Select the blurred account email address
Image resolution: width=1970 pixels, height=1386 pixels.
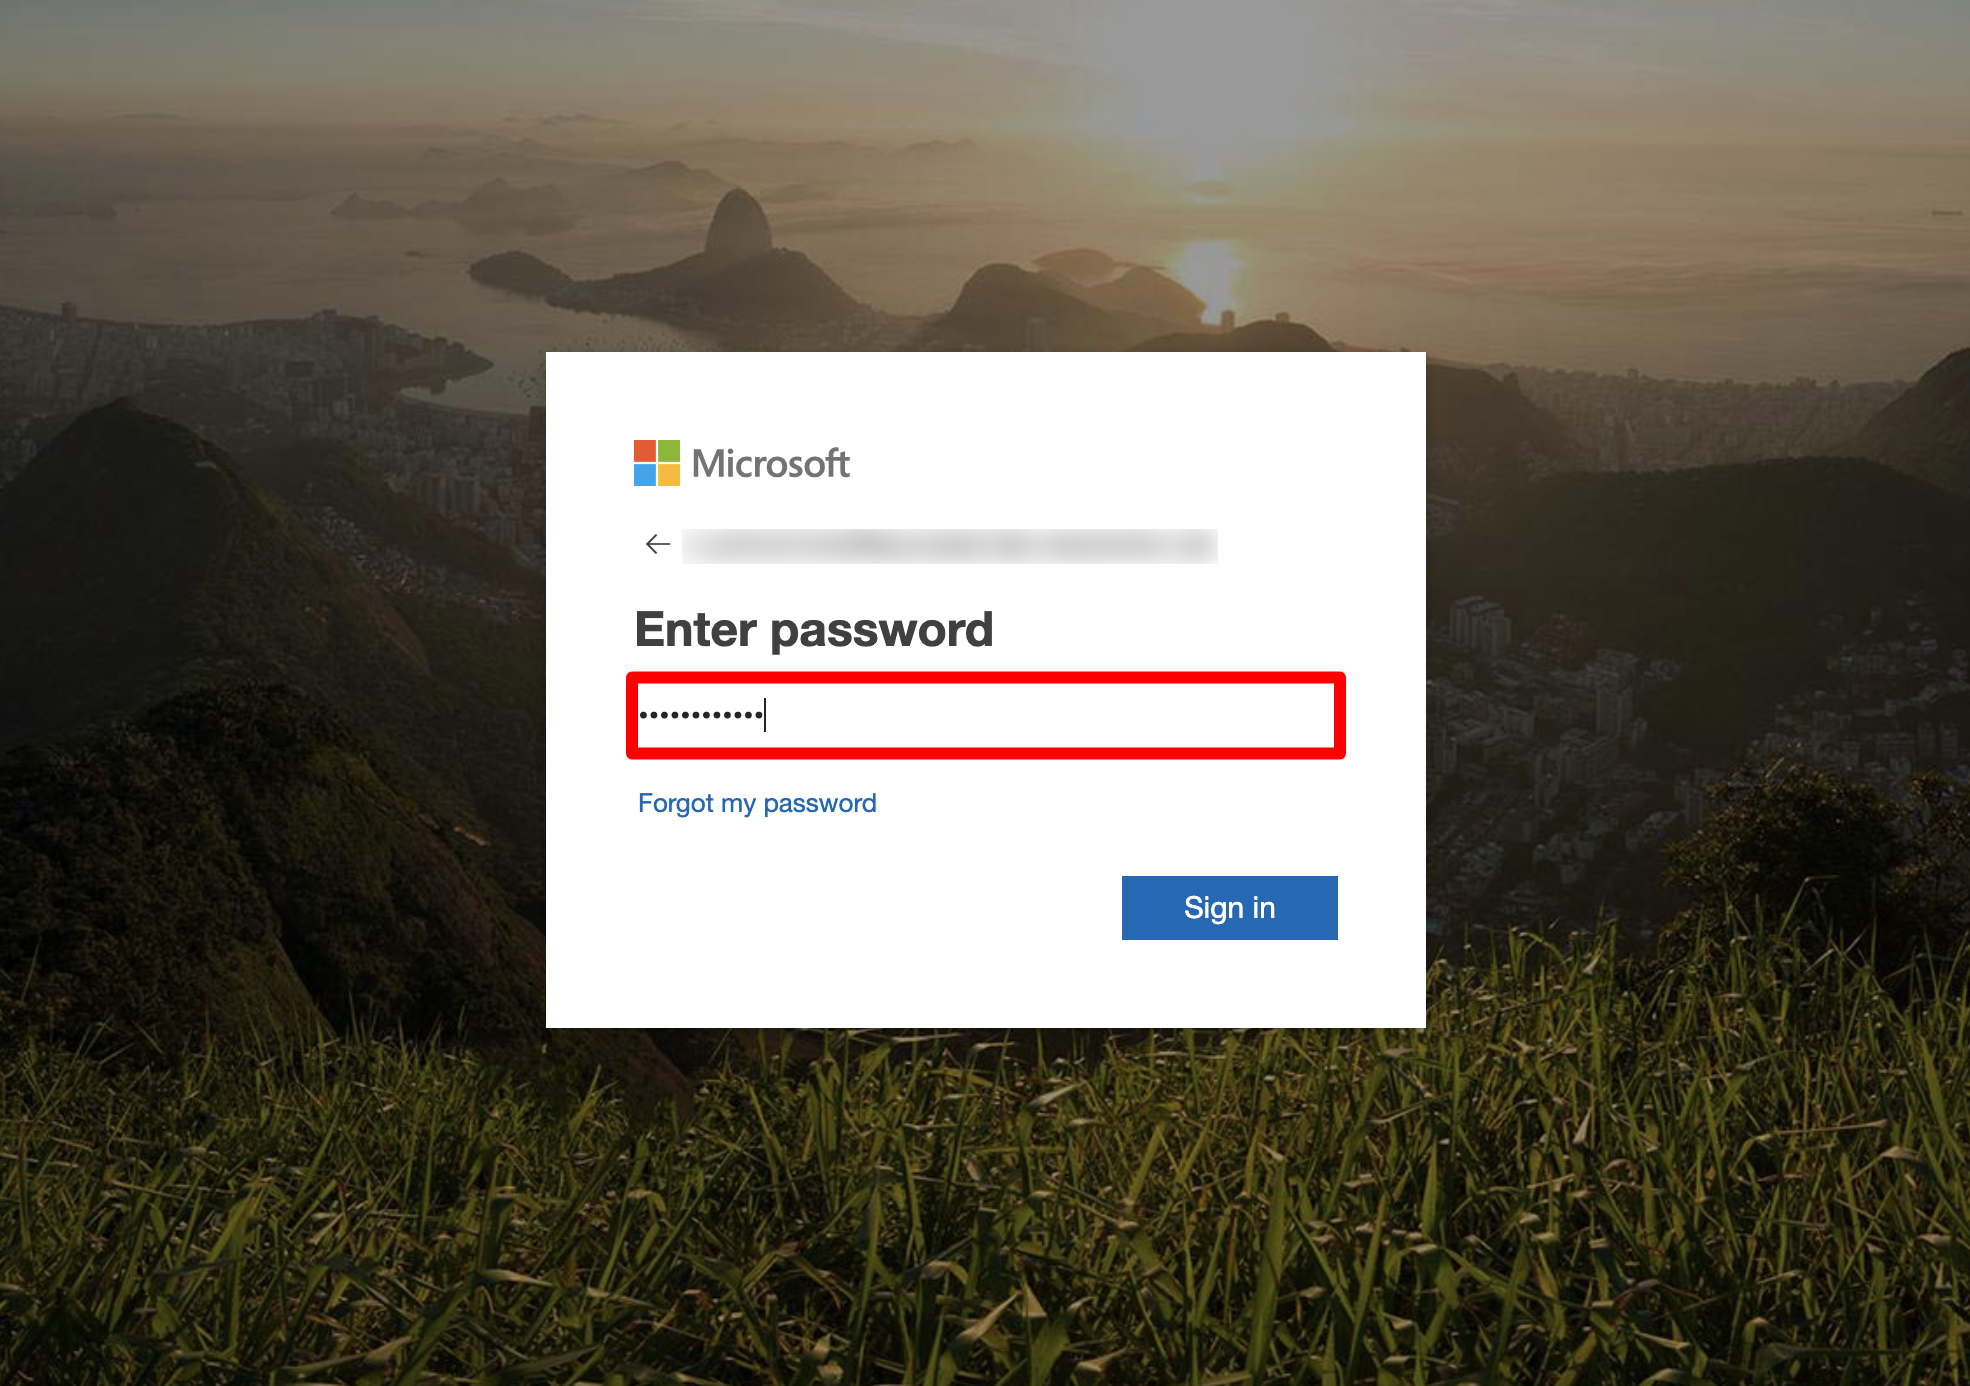click(949, 545)
